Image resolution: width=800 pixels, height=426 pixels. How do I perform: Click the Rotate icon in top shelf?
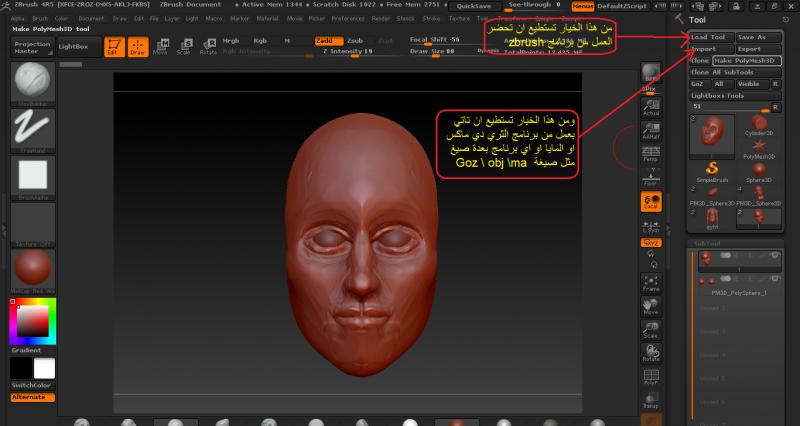click(x=208, y=46)
